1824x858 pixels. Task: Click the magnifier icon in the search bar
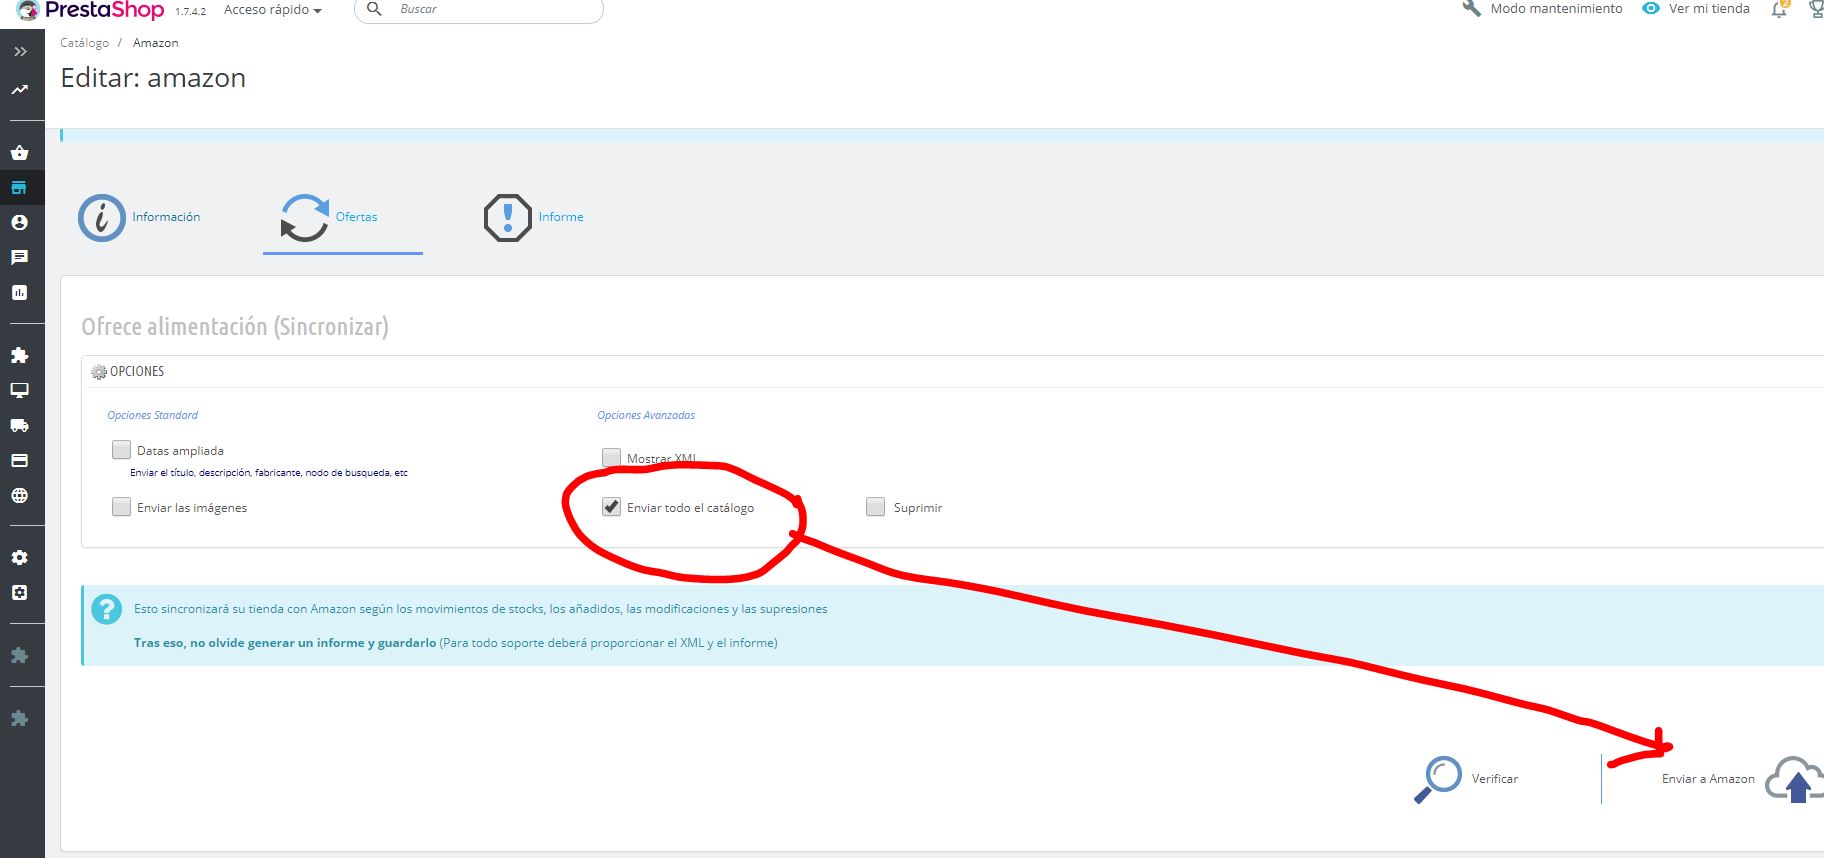[x=374, y=9]
